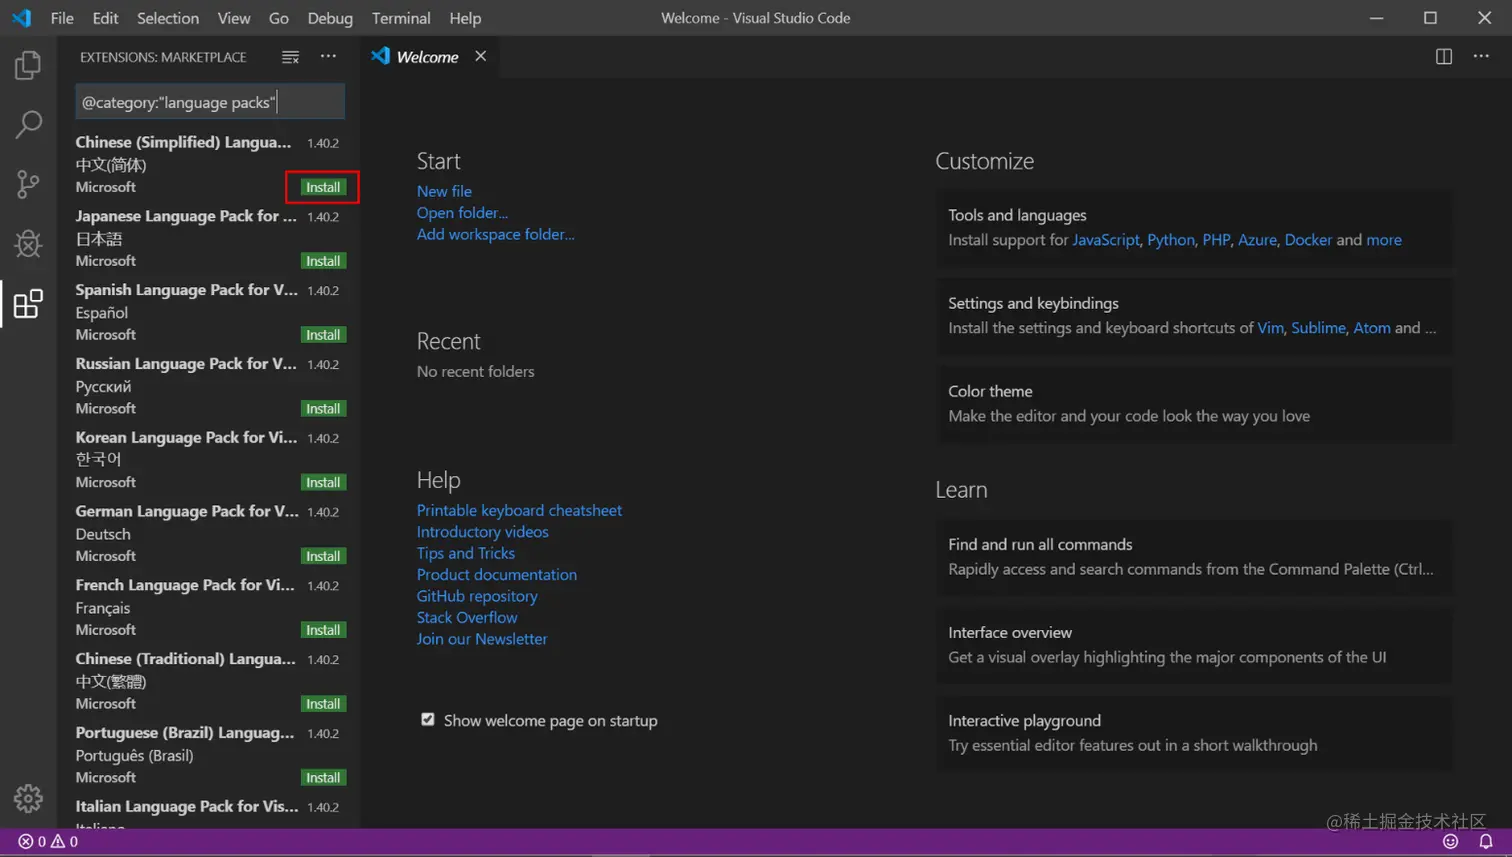
Task: Click the JavaScript language support link
Action: (x=1105, y=240)
